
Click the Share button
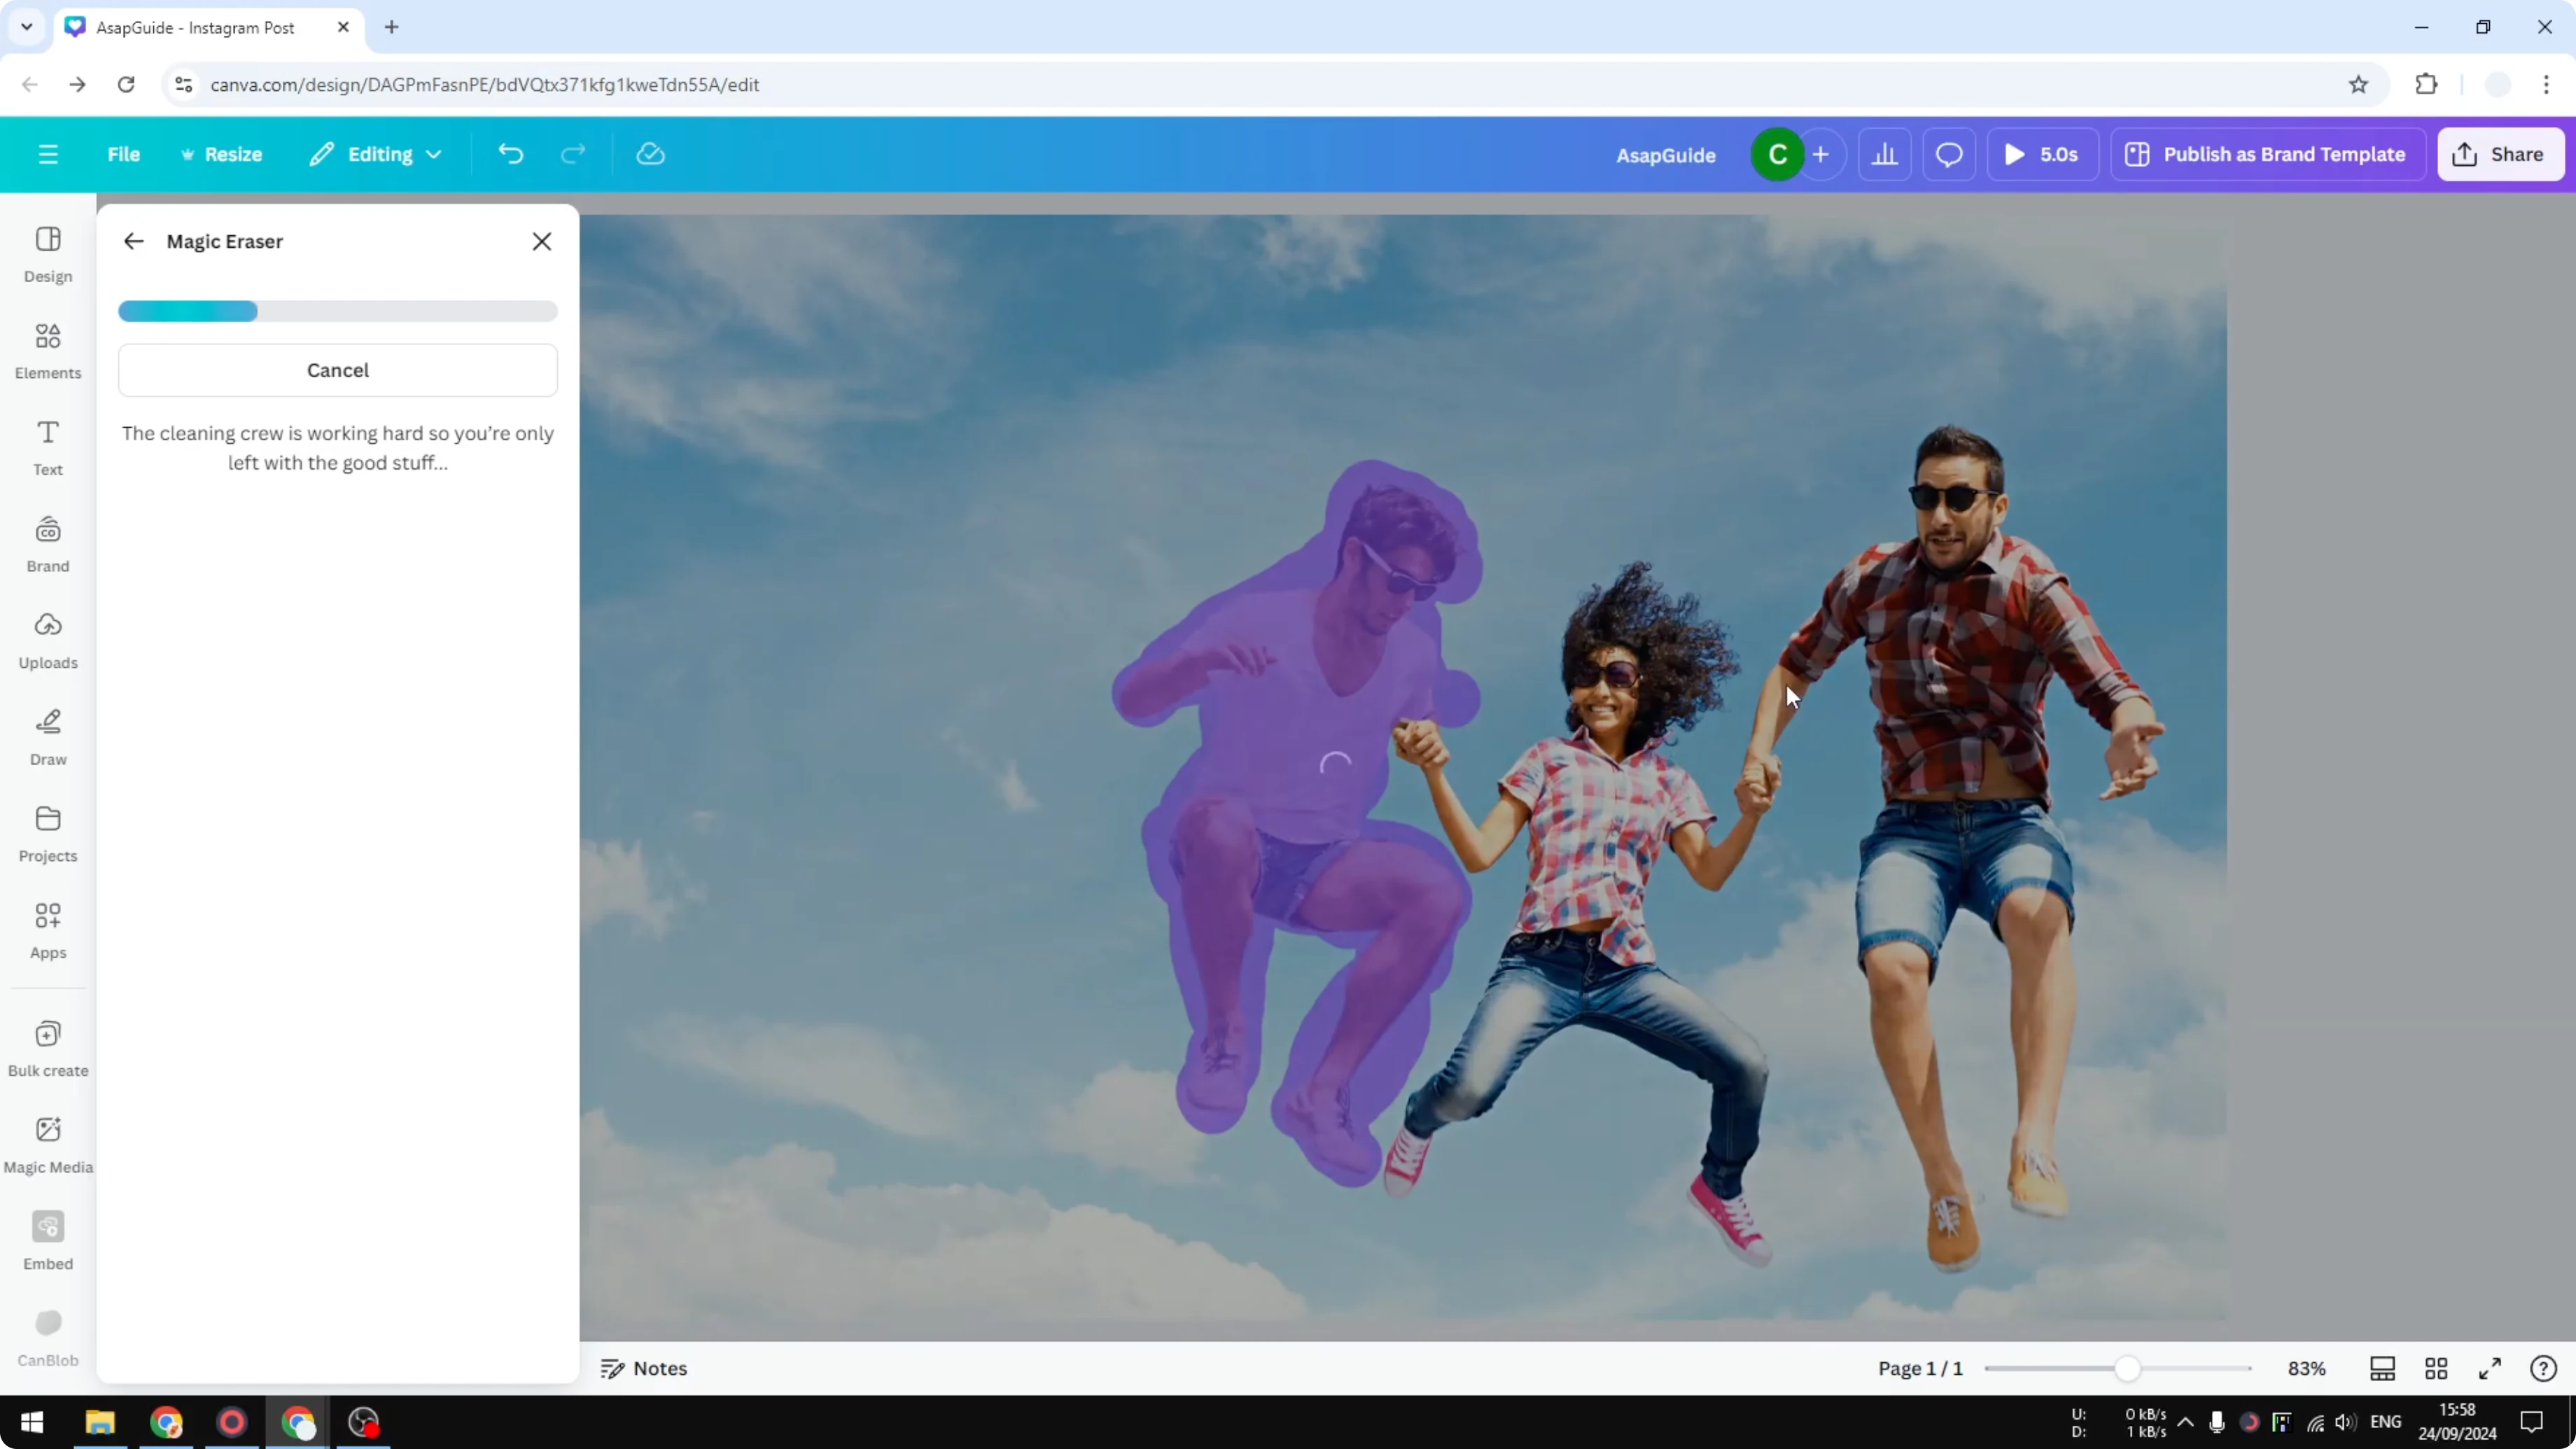coord(2501,154)
